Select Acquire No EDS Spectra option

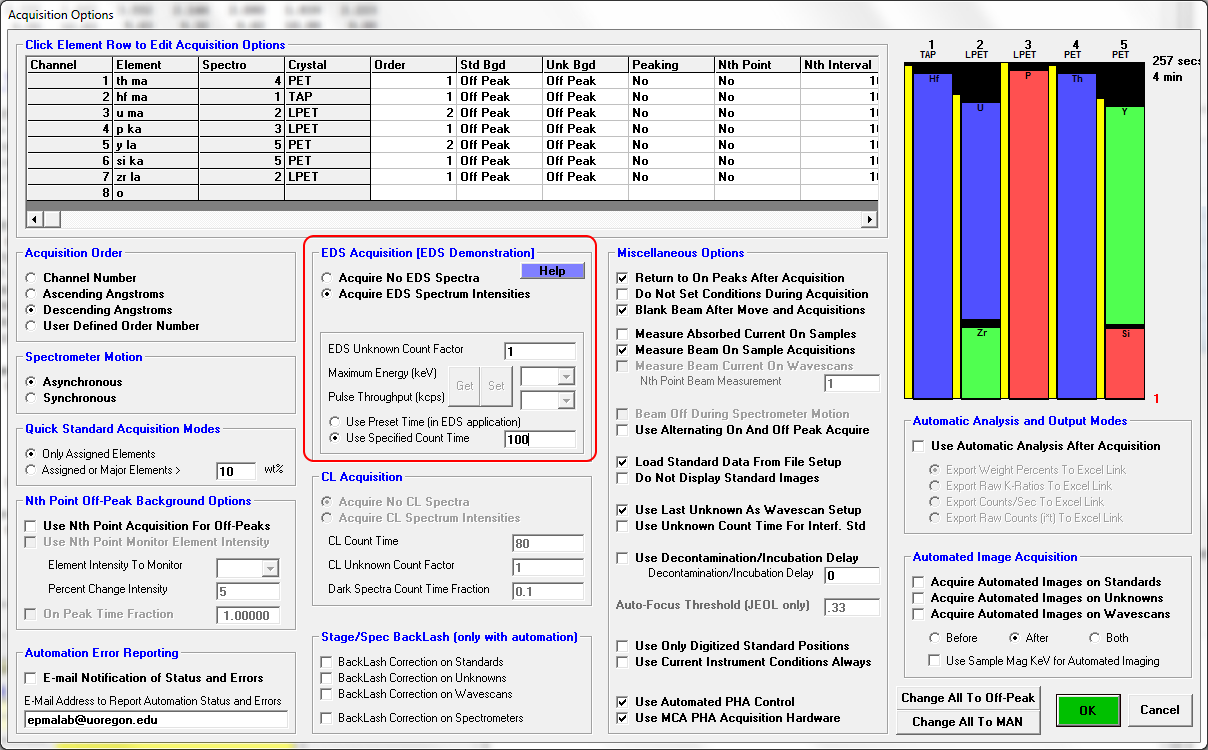pyautogui.click(x=327, y=278)
